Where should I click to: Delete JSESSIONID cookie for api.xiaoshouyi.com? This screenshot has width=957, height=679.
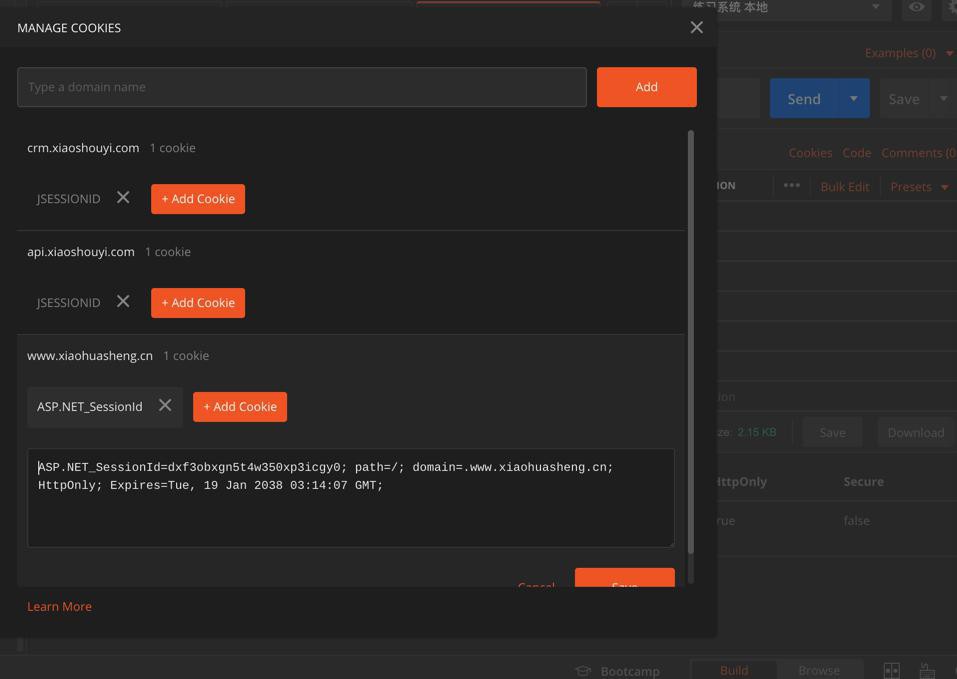(123, 301)
